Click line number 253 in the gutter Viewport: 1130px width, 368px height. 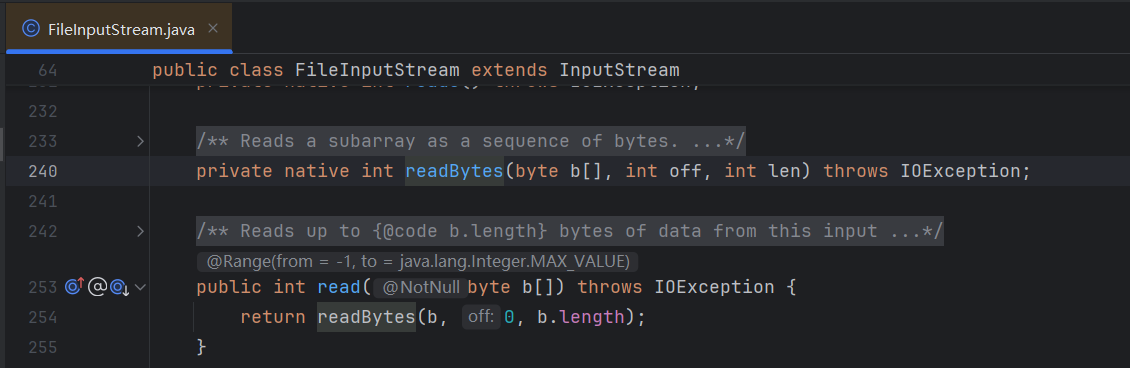pos(43,287)
